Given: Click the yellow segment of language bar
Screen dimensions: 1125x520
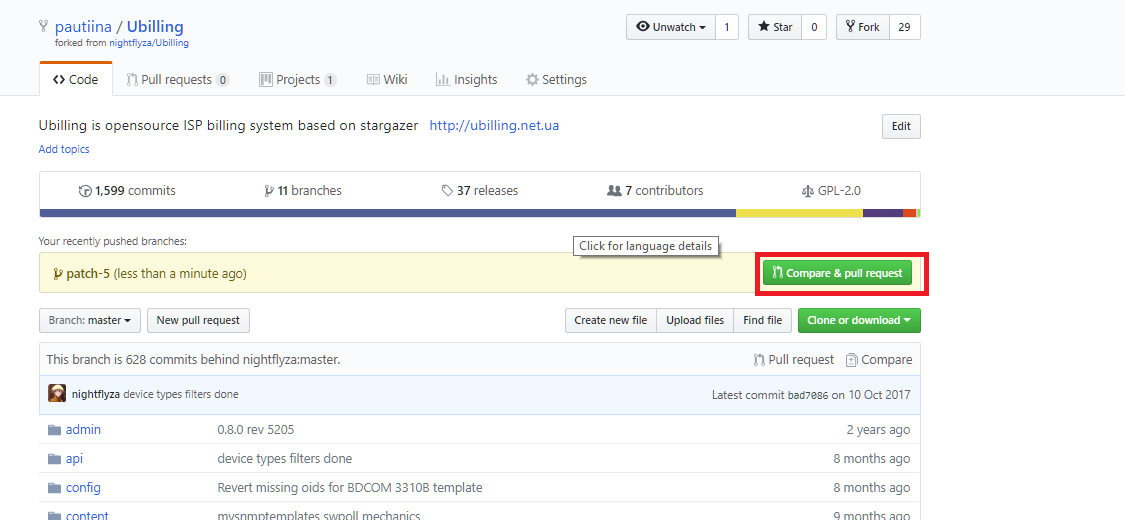Looking at the screenshot, I should [x=799, y=213].
